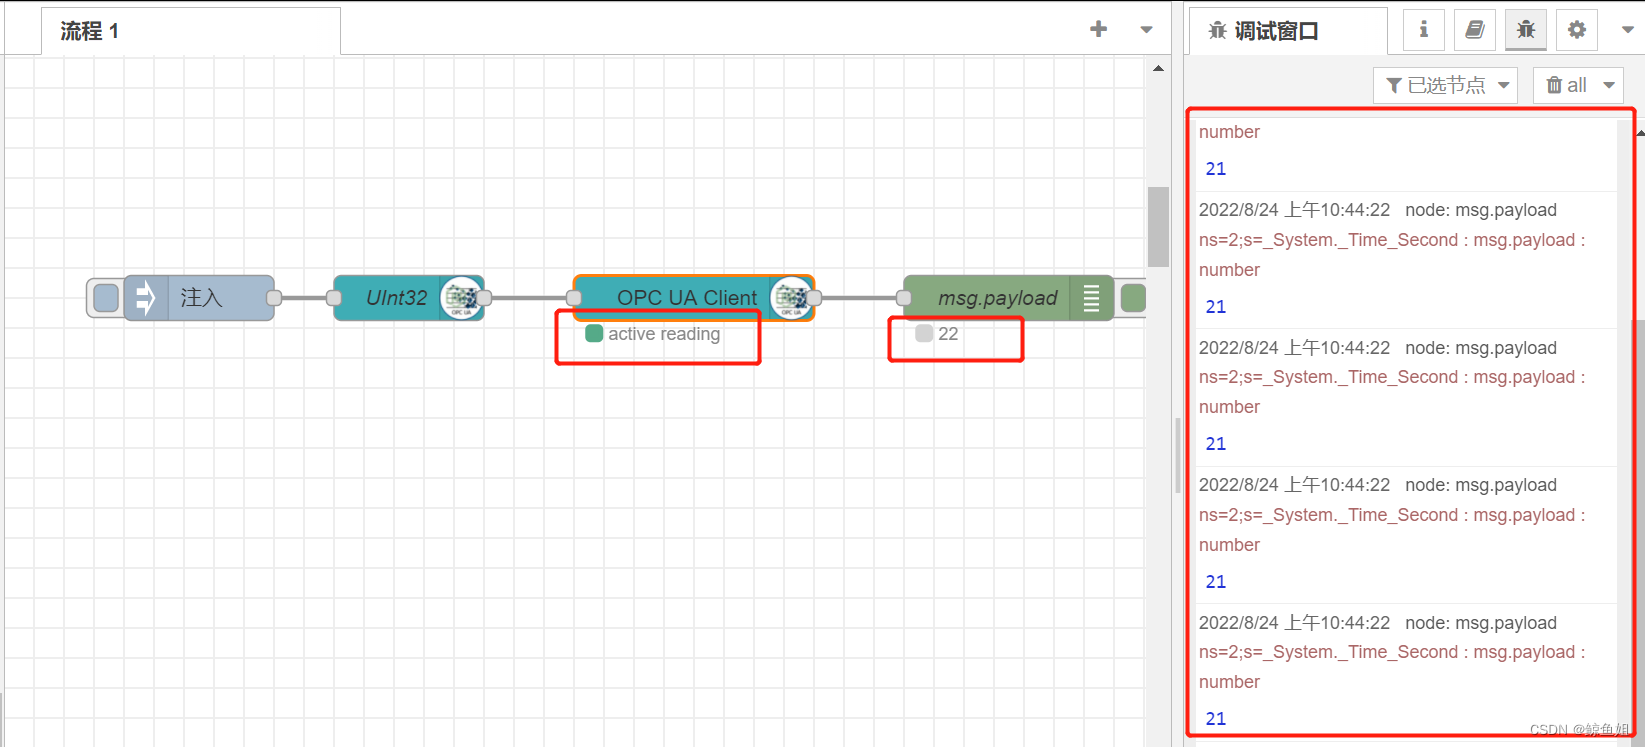Click the msg.payload node input port
The image size is (1645, 747).
904,297
